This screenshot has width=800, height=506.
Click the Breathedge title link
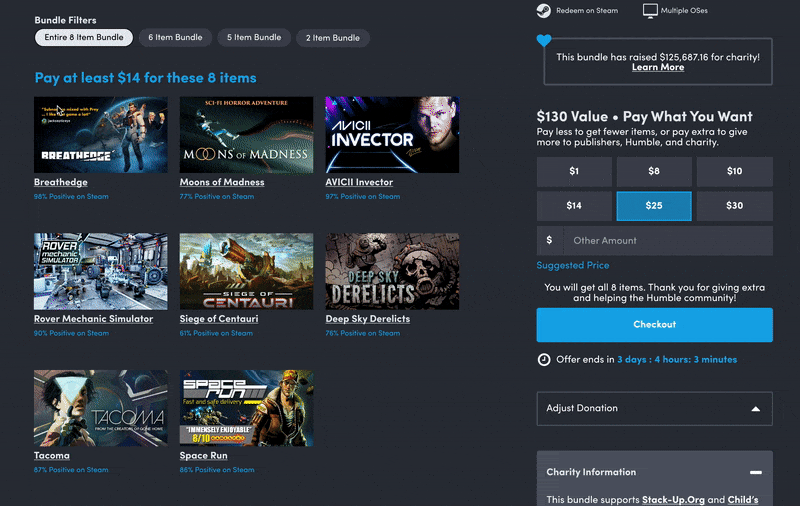click(61, 182)
